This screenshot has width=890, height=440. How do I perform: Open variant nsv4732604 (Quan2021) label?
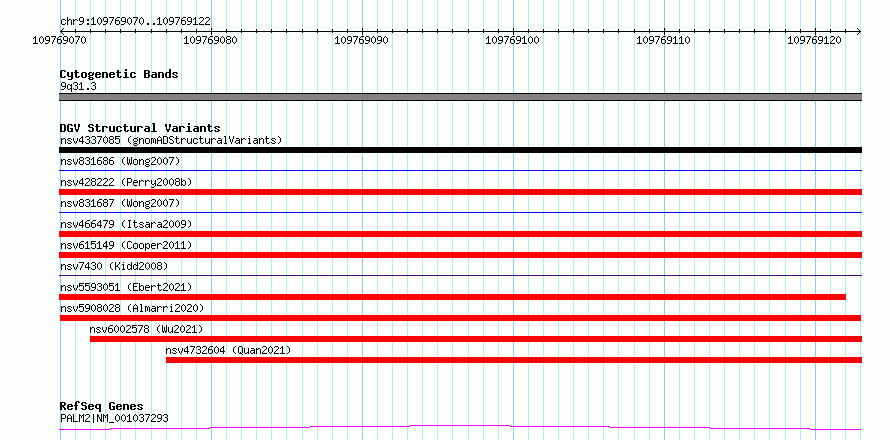click(x=228, y=350)
